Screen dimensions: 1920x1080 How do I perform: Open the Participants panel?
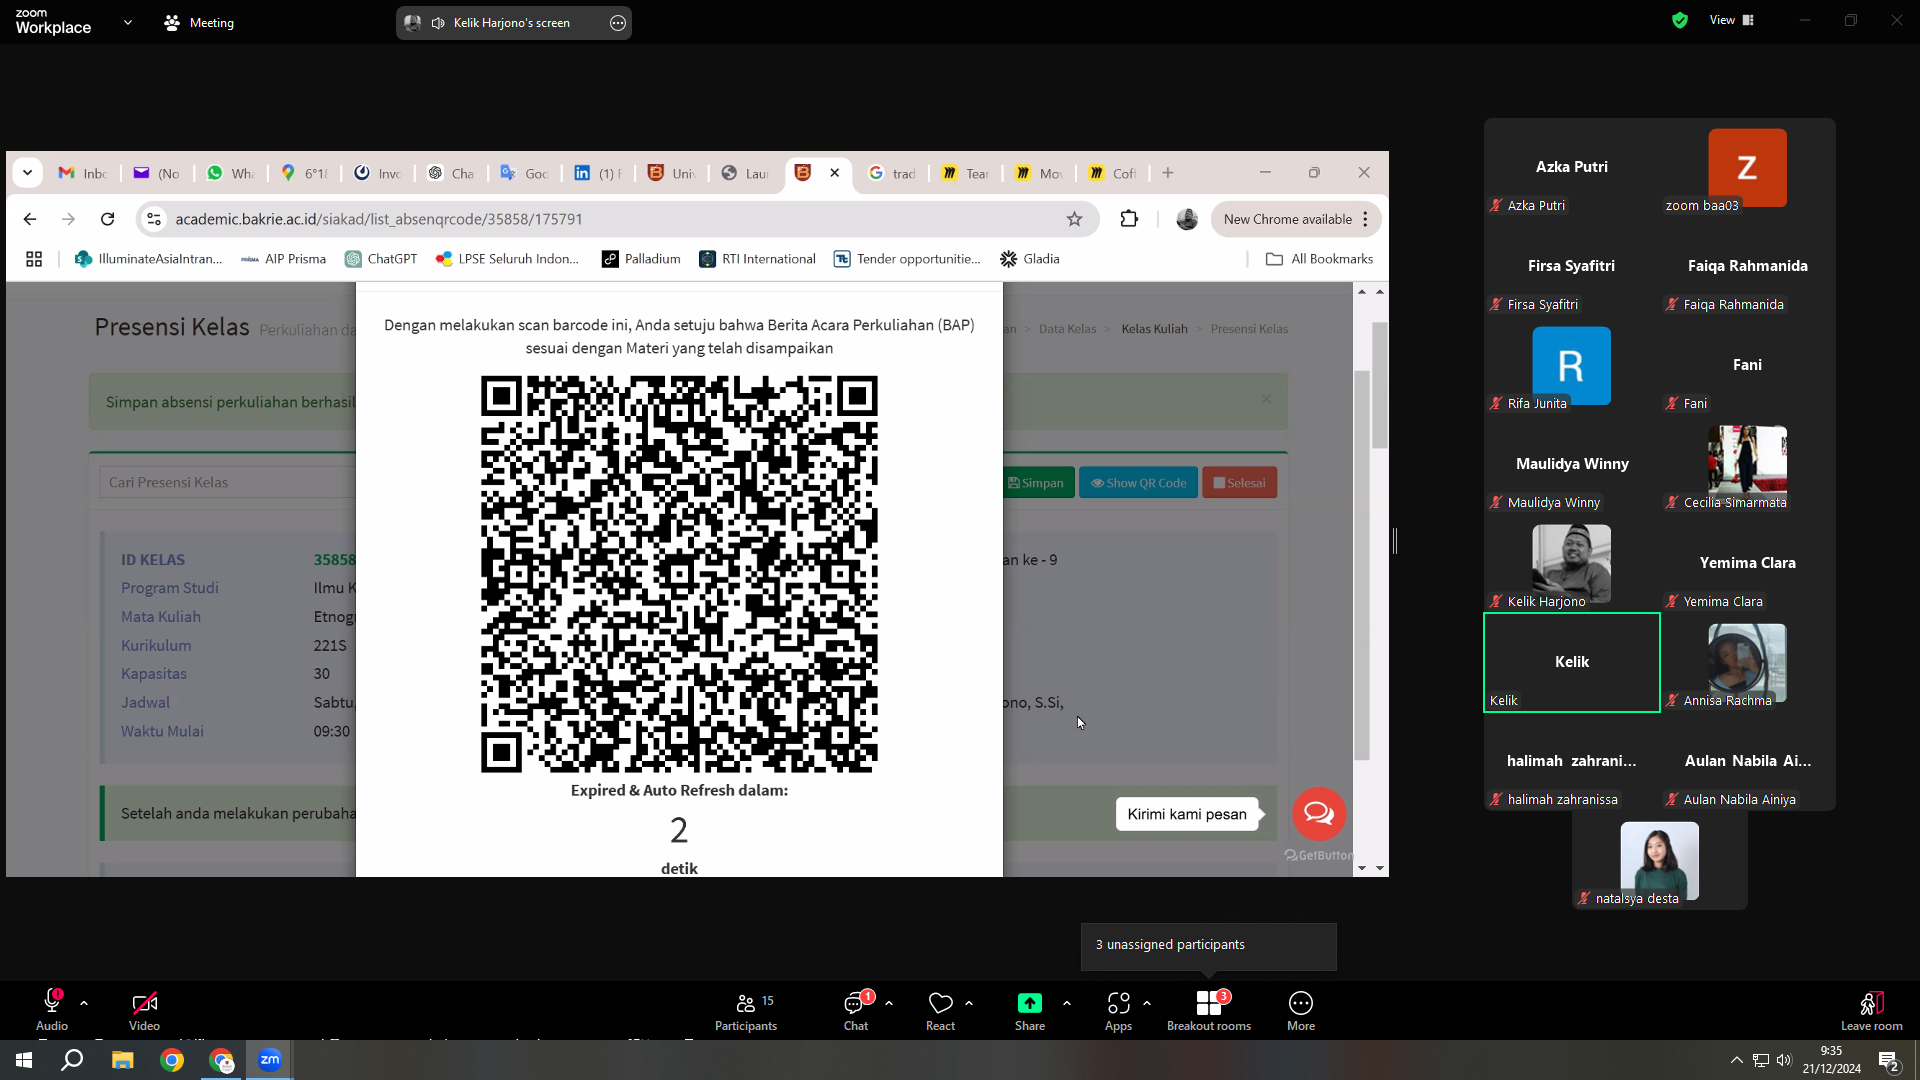click(x=746, y=1010)
